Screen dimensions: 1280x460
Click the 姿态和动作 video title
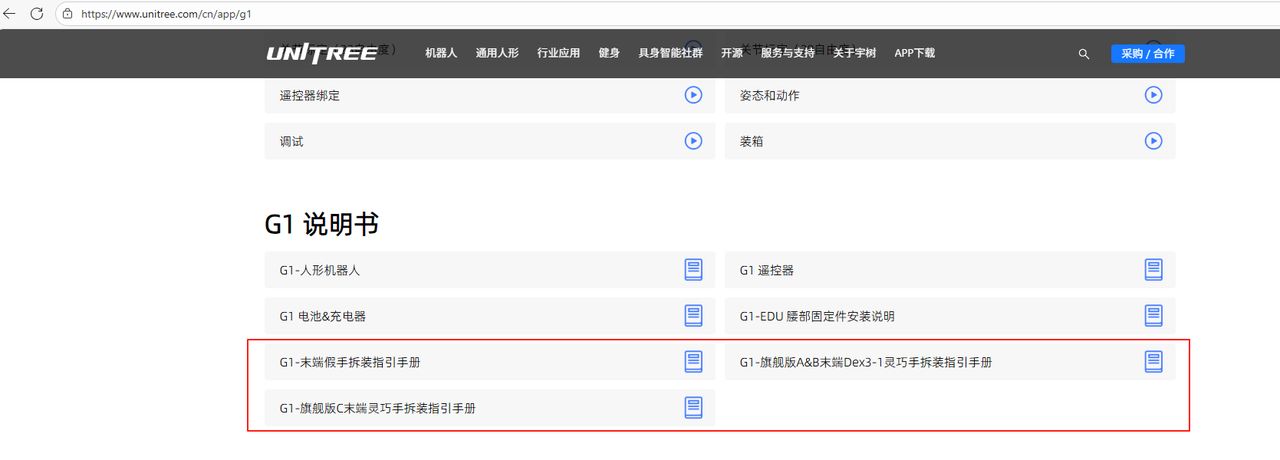tap(770, 95)
